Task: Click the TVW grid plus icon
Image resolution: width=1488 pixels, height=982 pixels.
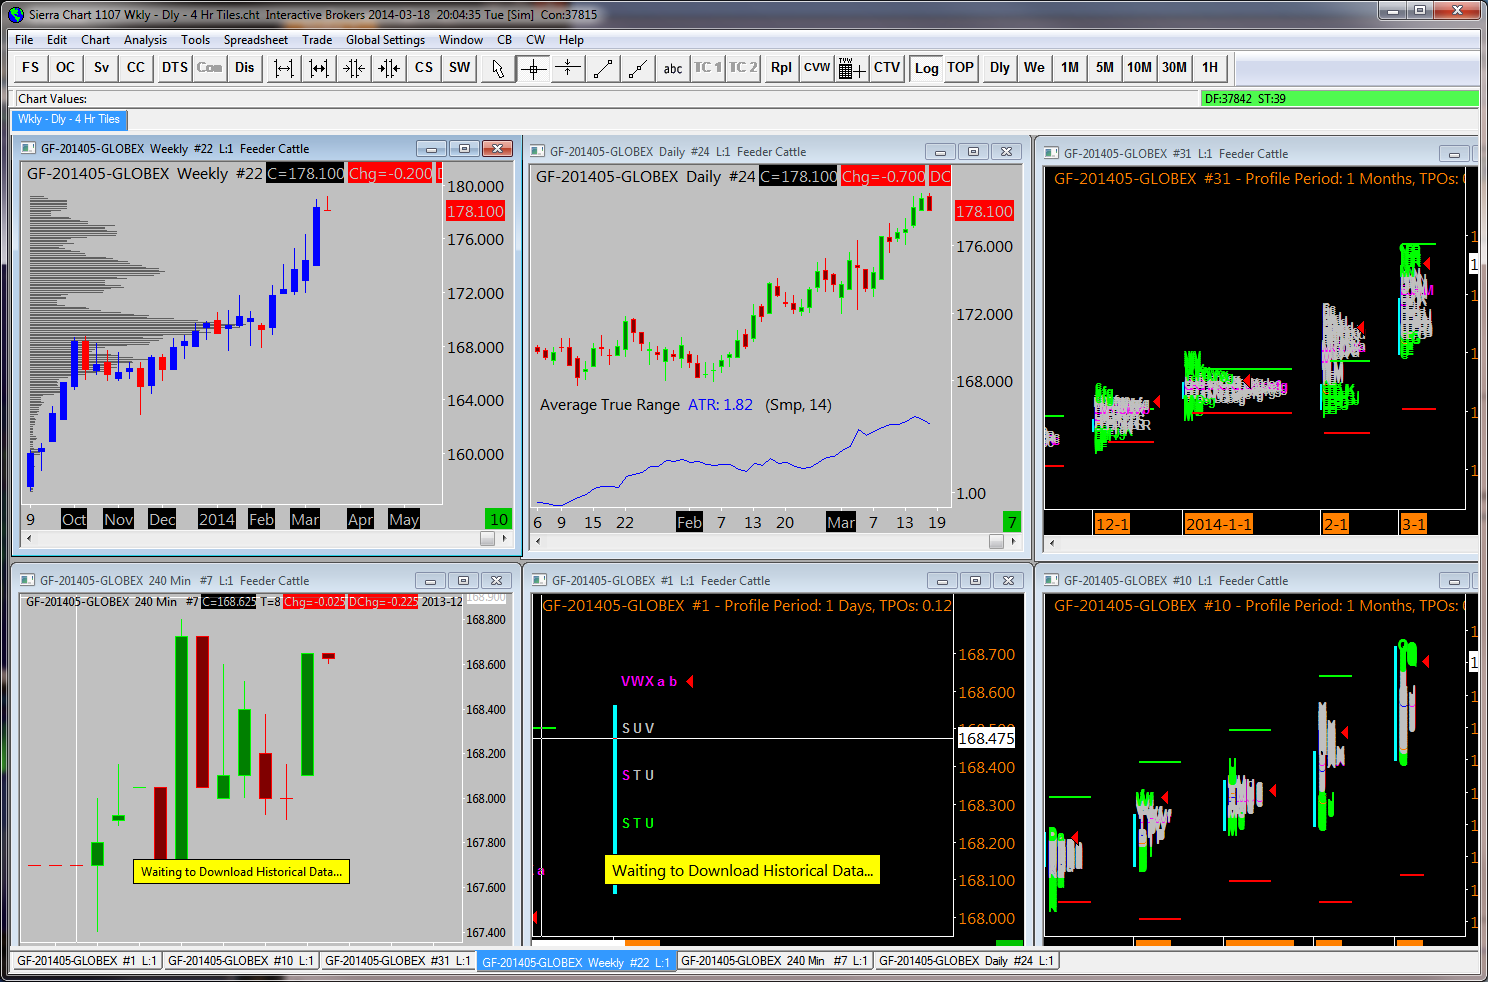Action: coord(852,68)
